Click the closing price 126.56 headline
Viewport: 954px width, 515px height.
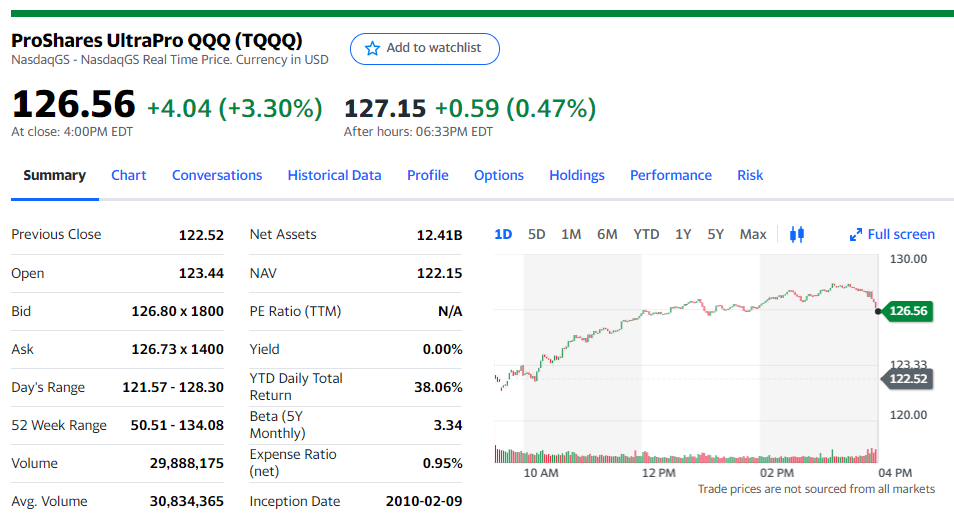74,103
